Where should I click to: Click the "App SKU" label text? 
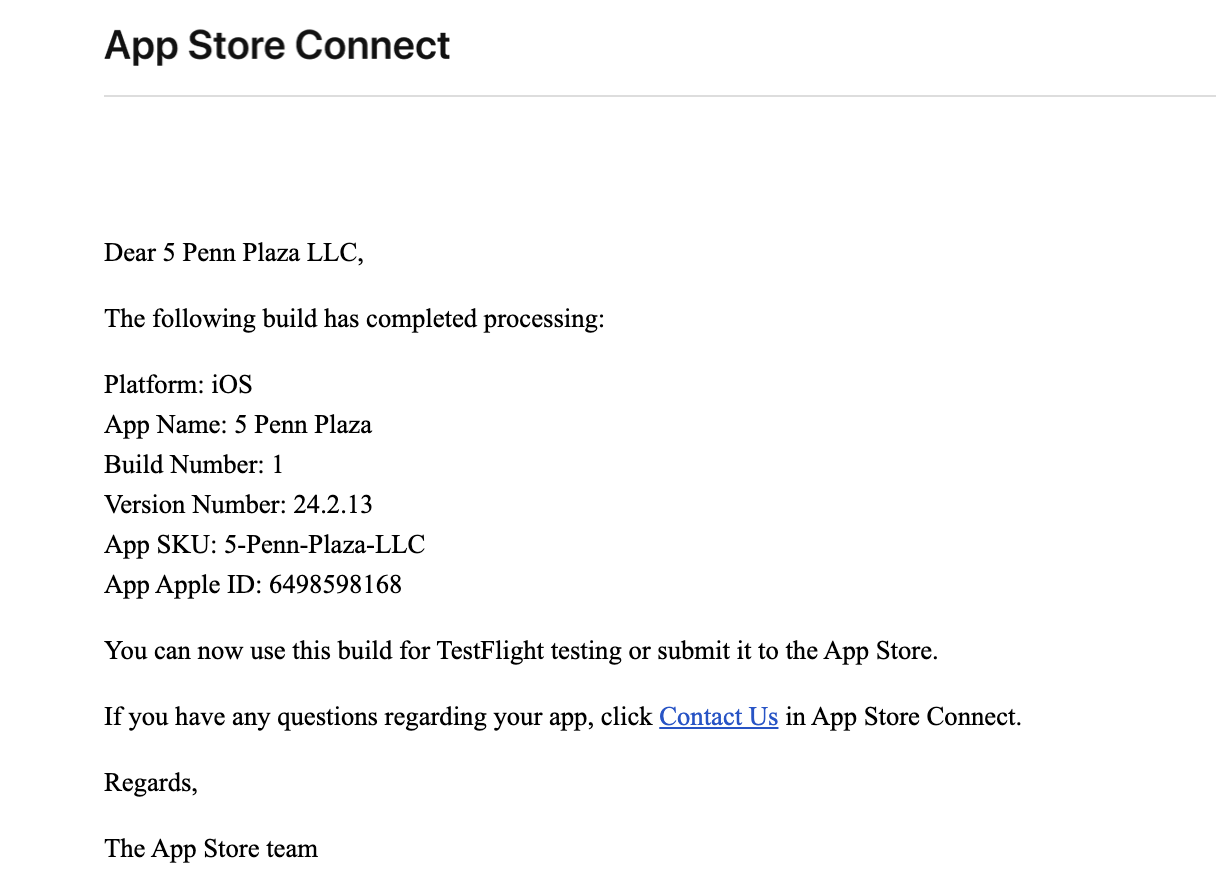coord(153,545)
